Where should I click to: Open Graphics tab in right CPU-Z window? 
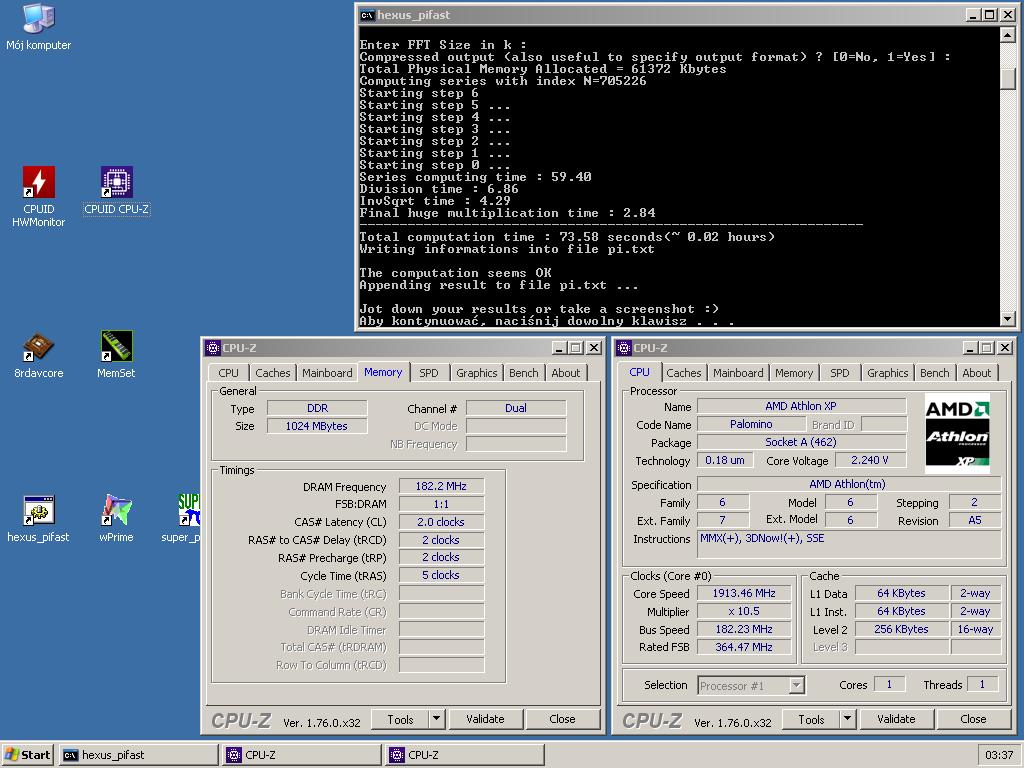point(888,373)
